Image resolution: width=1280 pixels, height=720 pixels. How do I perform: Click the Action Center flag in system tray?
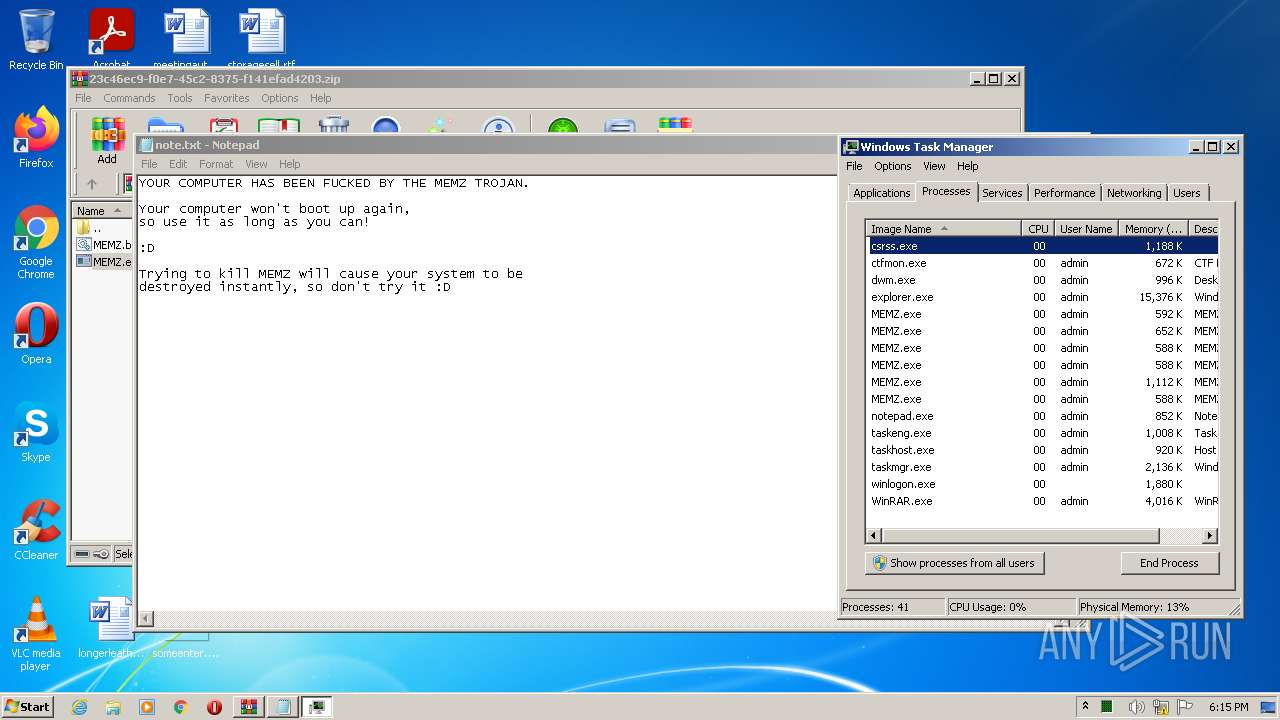tap(1184, 707)
